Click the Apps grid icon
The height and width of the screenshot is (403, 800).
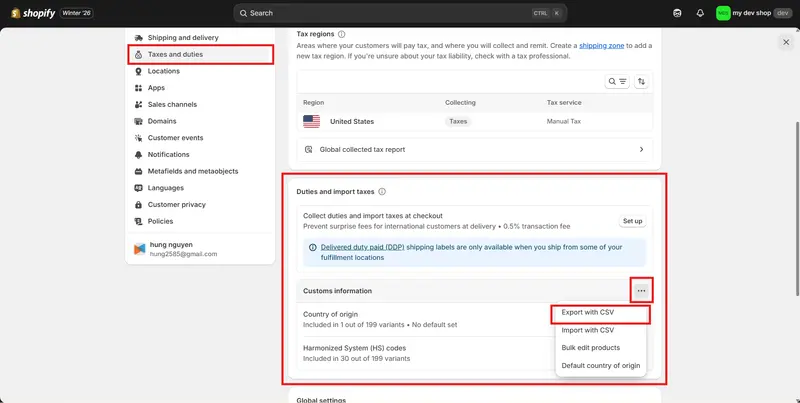(138, 88)
